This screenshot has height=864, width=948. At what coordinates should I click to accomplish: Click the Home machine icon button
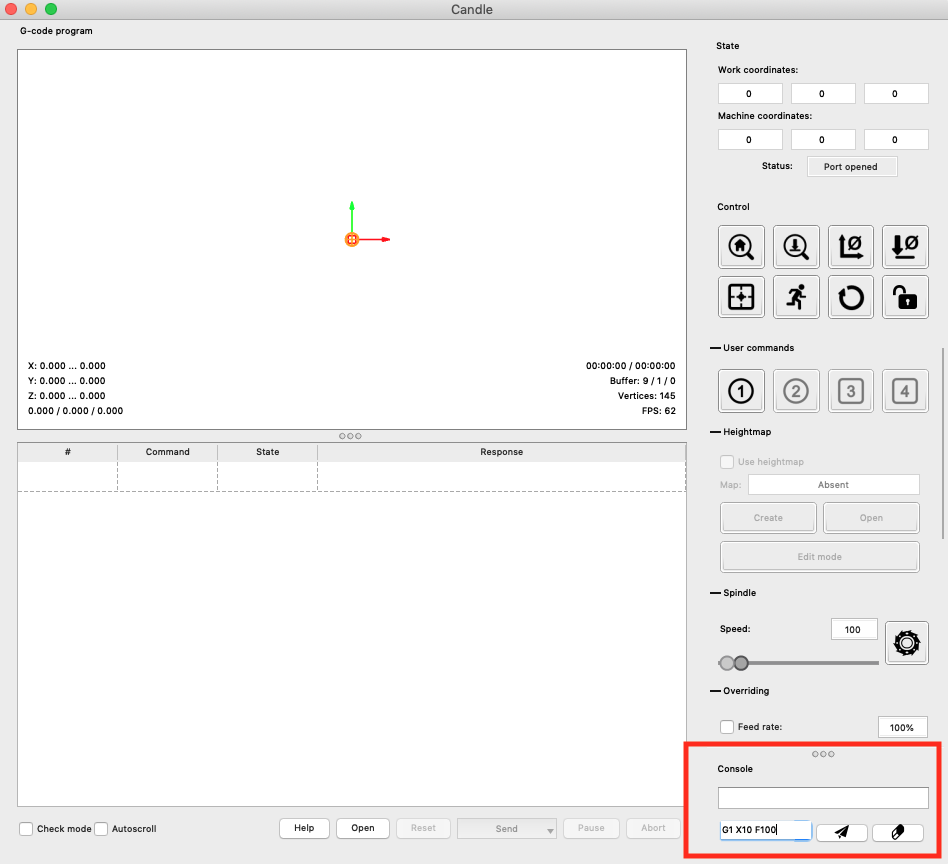tap(741, 245)
